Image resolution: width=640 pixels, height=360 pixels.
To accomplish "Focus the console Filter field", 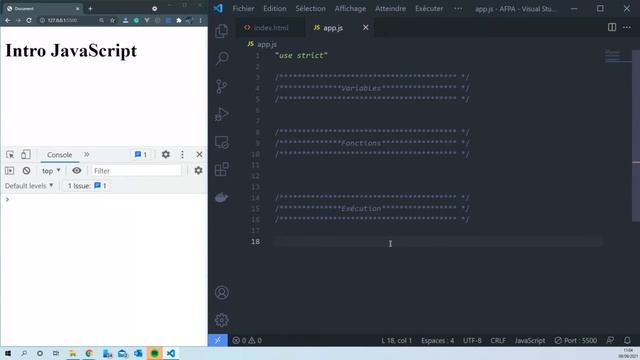I will point(136,171).
